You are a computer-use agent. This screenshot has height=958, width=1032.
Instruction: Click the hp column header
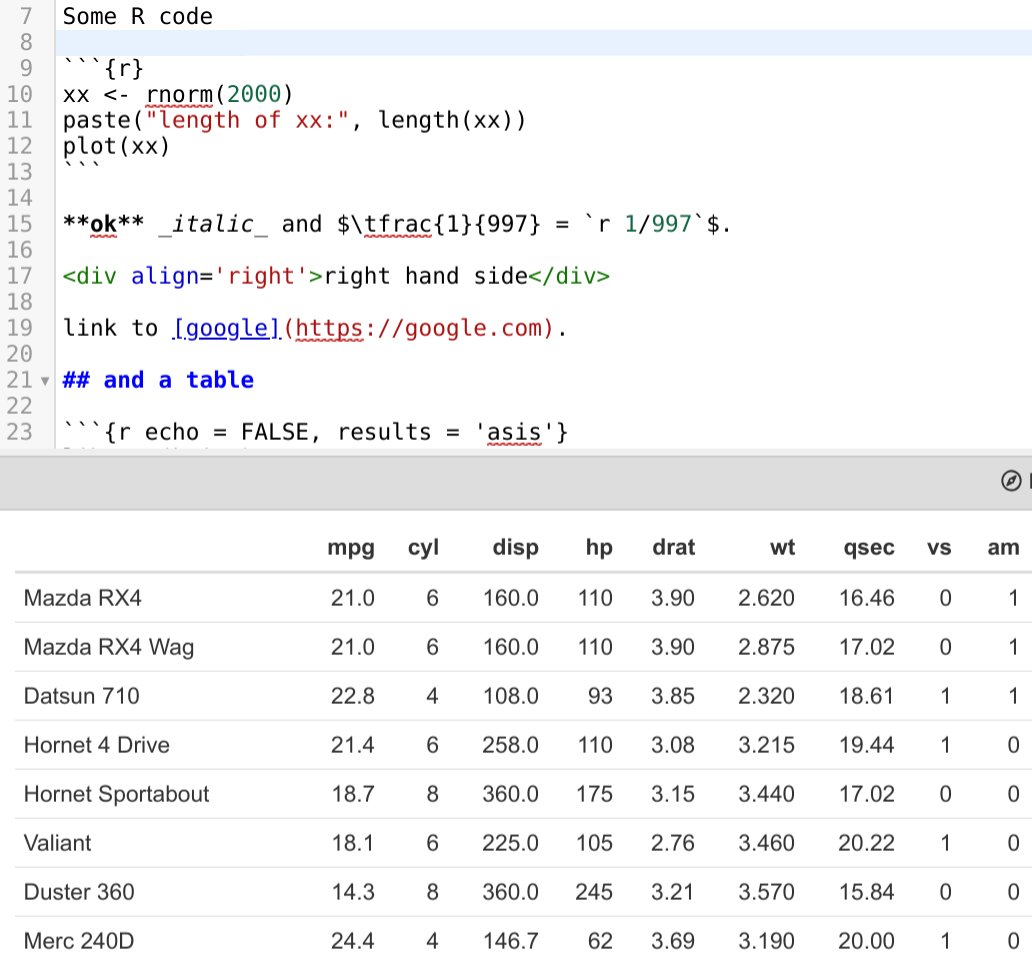[x=599, y=547]
